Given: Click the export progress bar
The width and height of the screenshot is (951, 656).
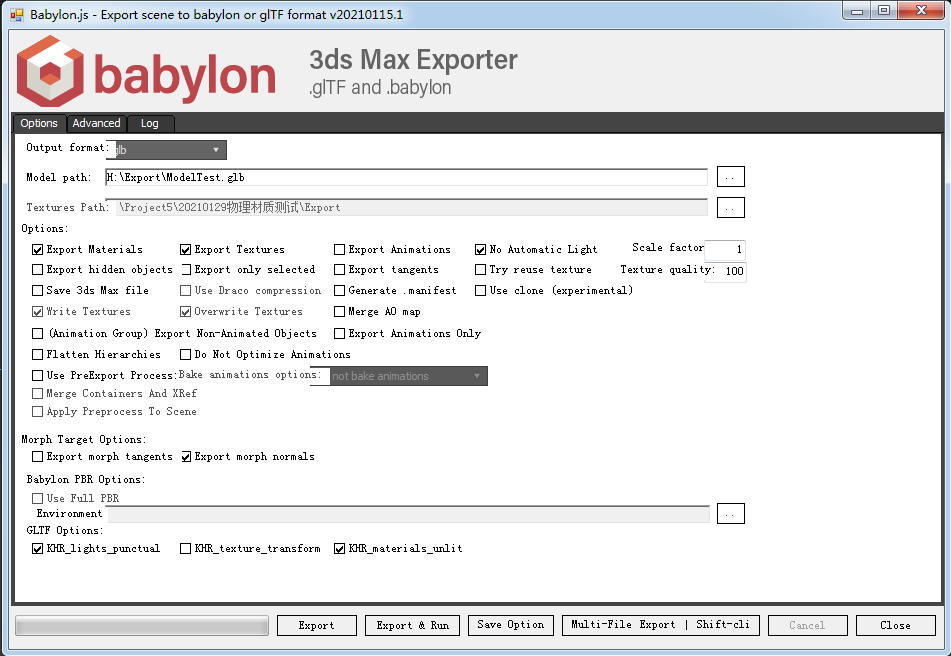Looking at the screenshot, I should (142, 626).
